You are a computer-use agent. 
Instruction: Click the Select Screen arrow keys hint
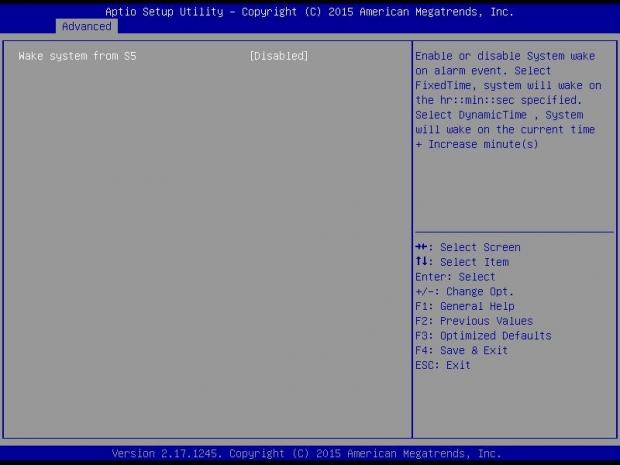pyautogui.click(x=468, y=248)
